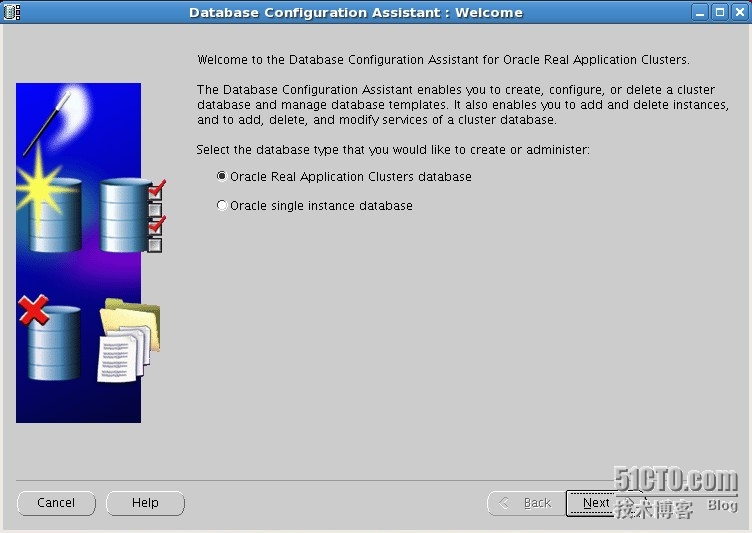The width and height of the screenshot is (752, 533).
Task: Click the wizard illustration side panel
Action: coord(89,253)
